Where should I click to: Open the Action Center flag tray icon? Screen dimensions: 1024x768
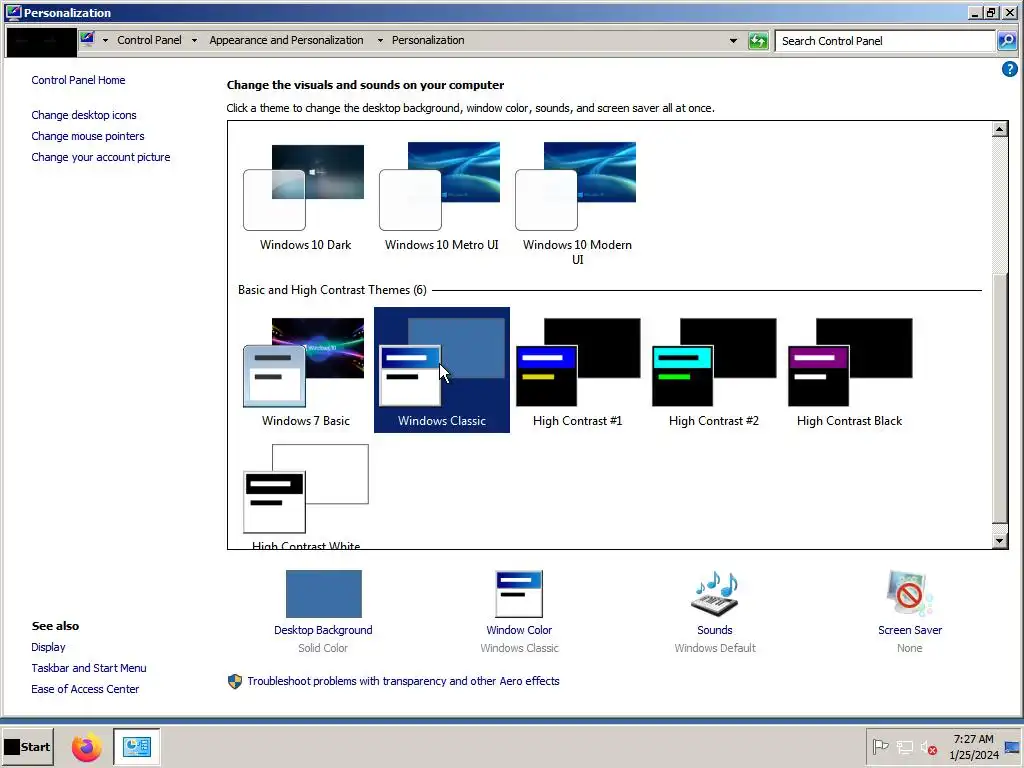coord(880,746)
